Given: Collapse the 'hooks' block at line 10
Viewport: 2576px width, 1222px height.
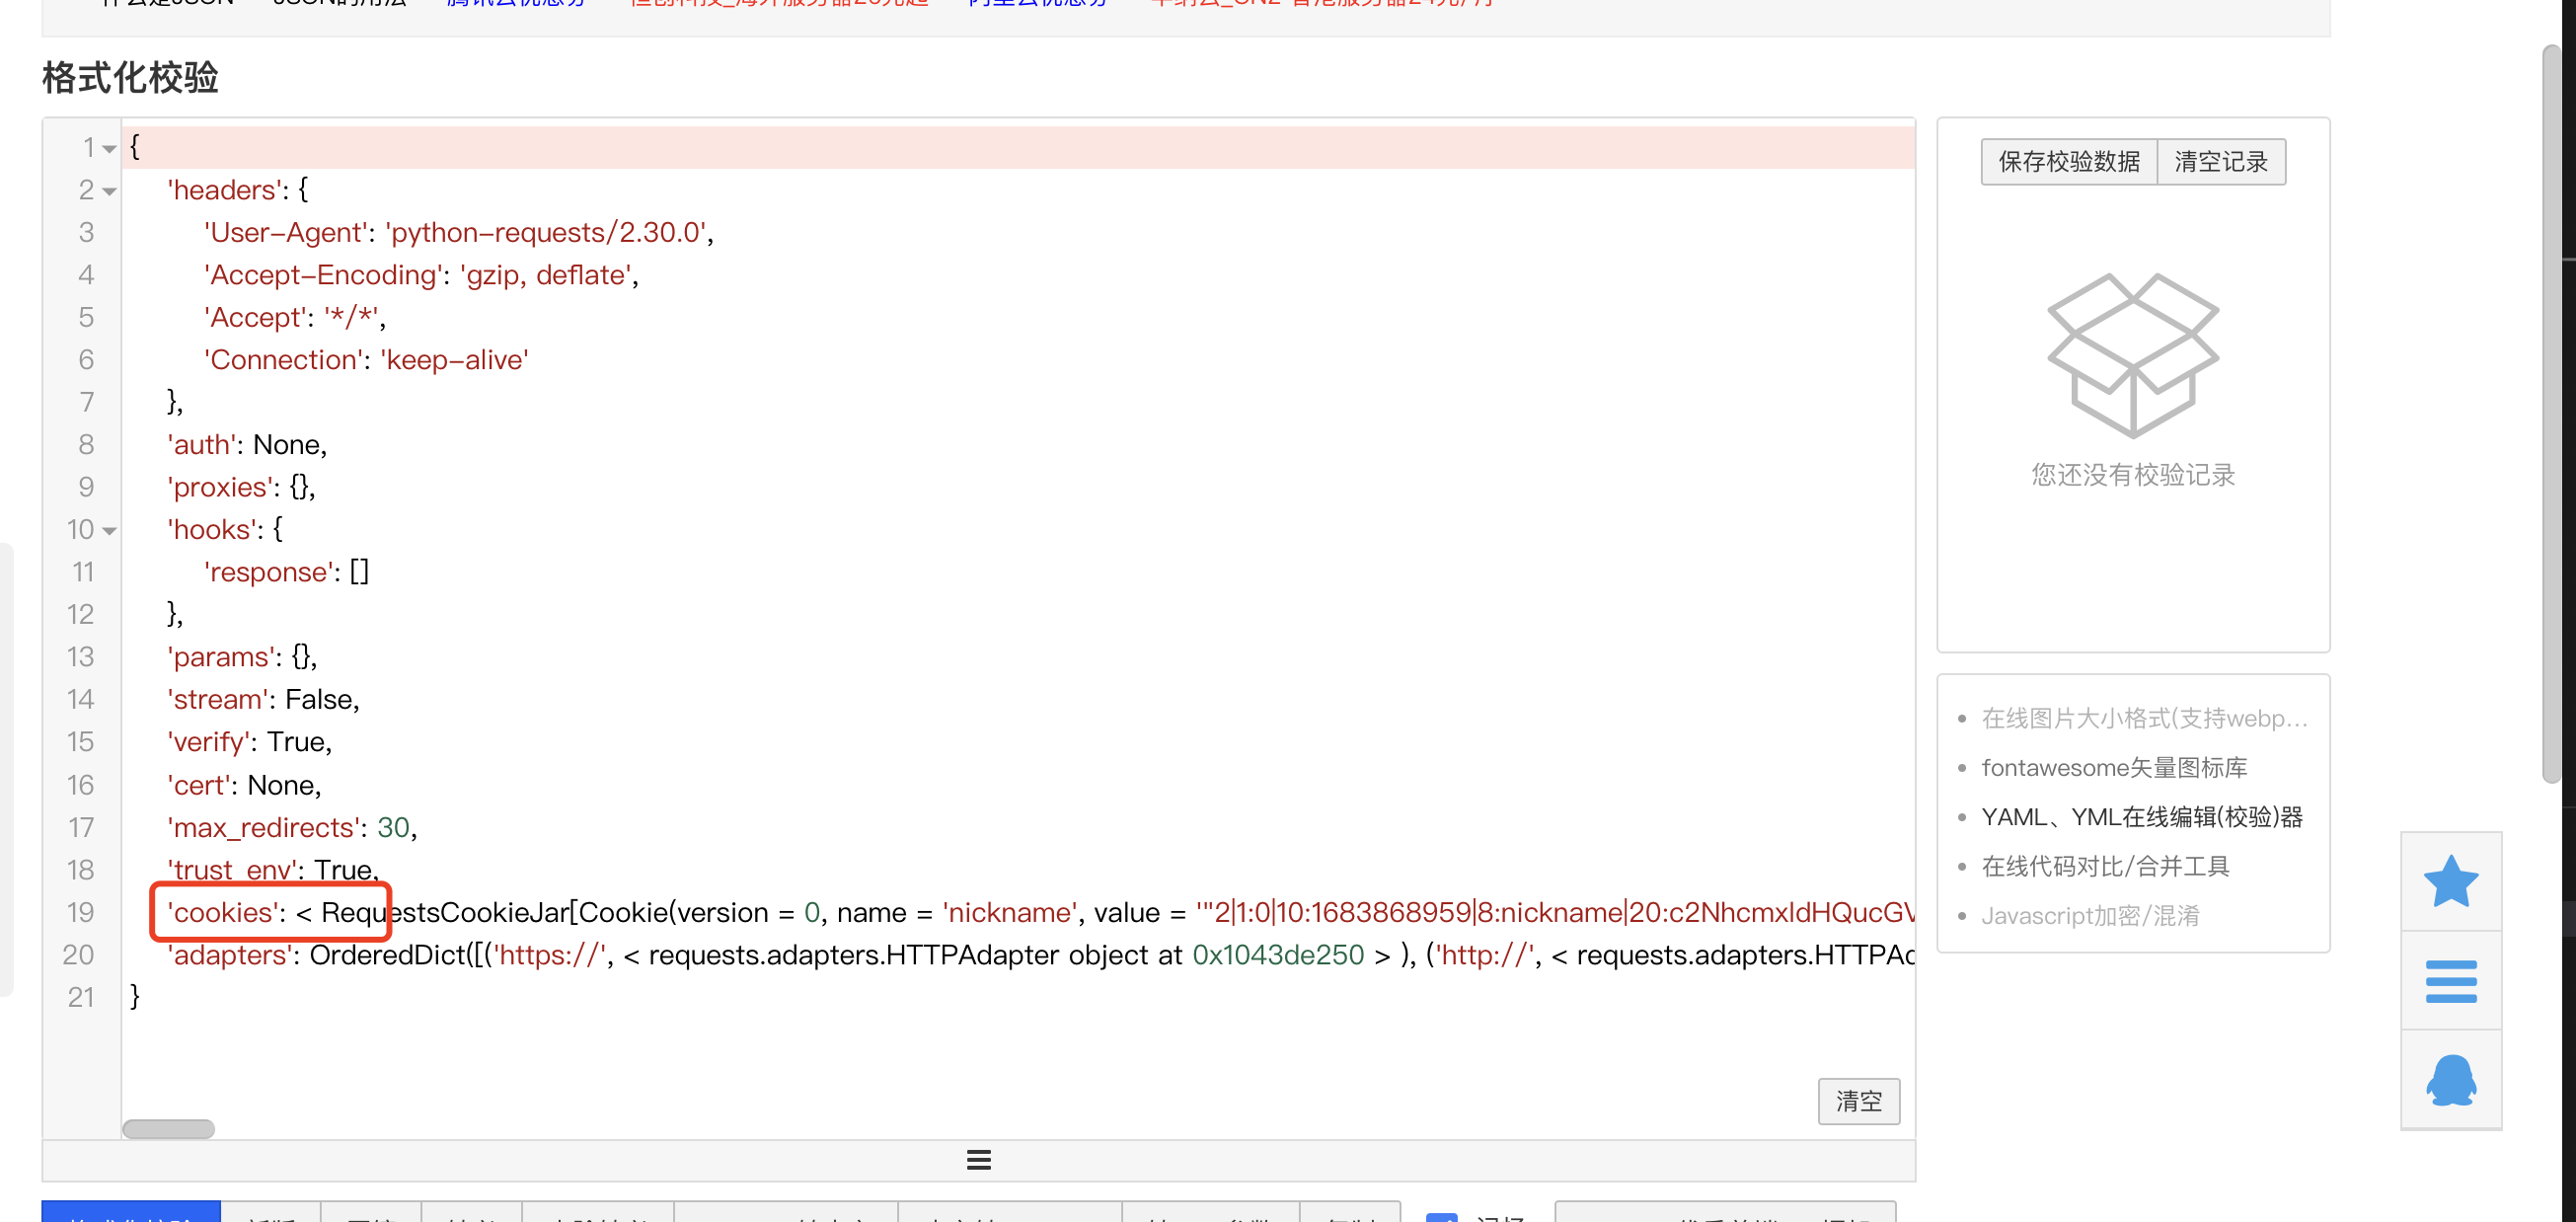Looking at the screenshot, I should point(109,530).
